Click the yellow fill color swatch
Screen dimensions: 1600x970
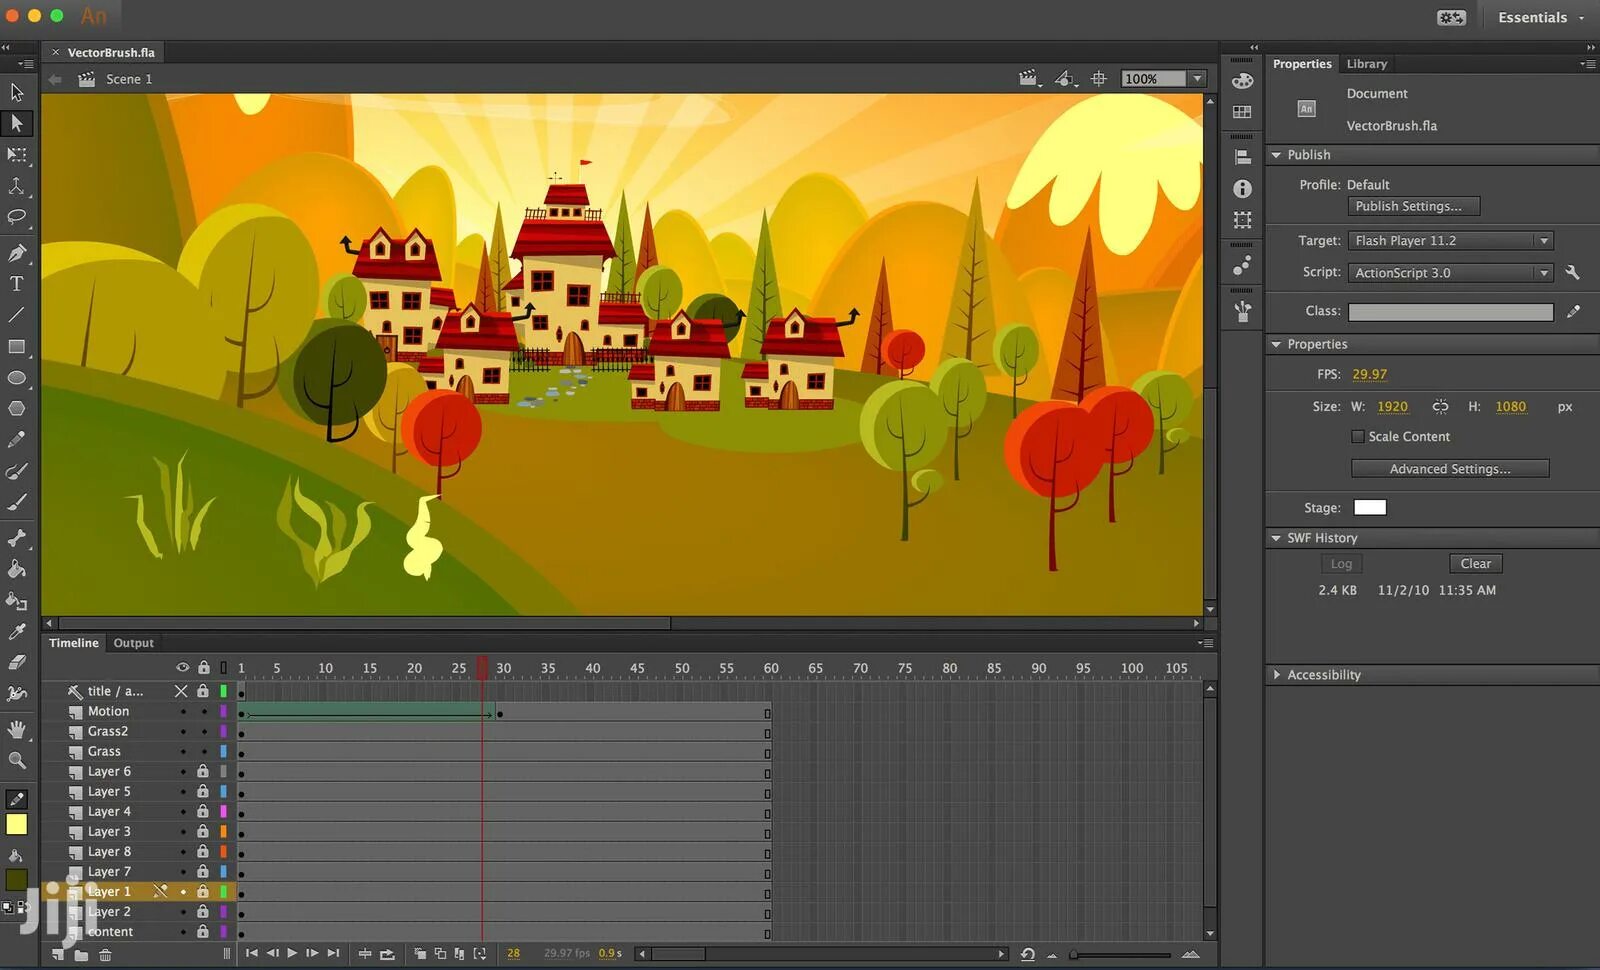pyautogui.click(x=17, y=825)
